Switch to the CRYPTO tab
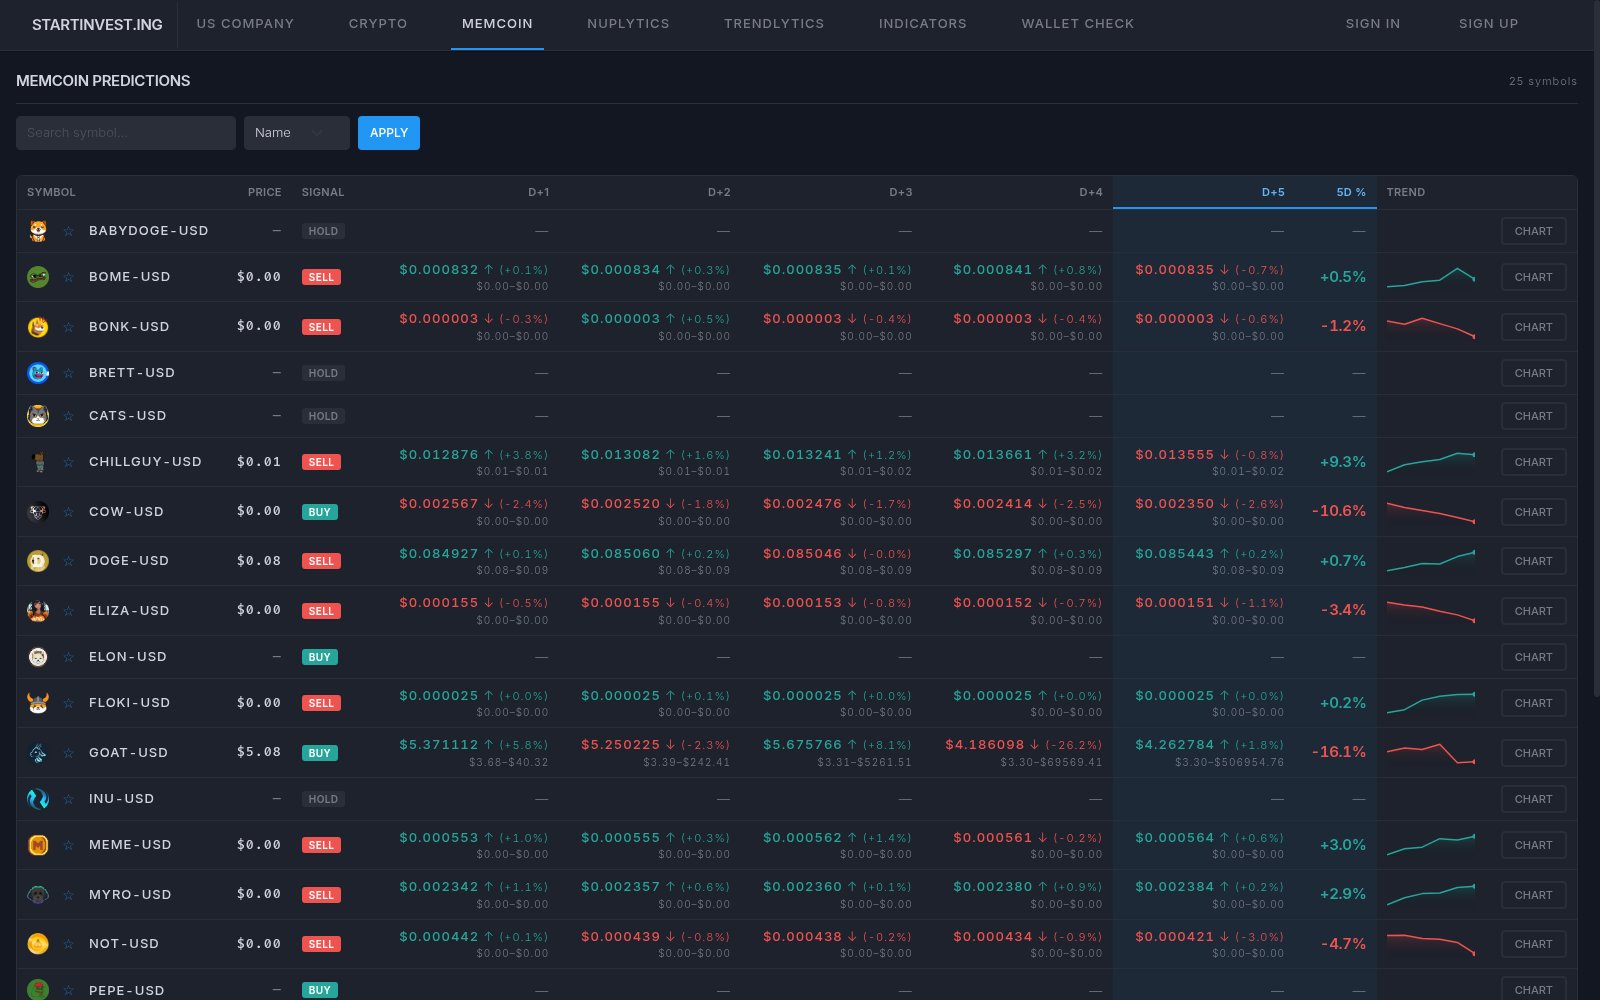Image resolution: width=1600 pixels, height=1000 pixels. click(x=378, y=24)
